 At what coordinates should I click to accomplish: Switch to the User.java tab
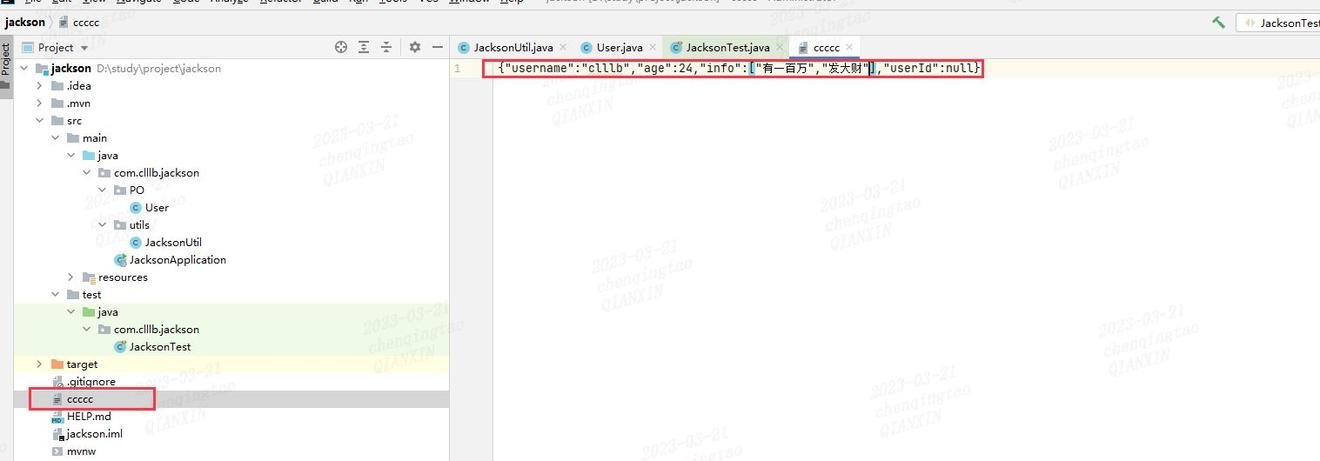click(x=618, y=47)
